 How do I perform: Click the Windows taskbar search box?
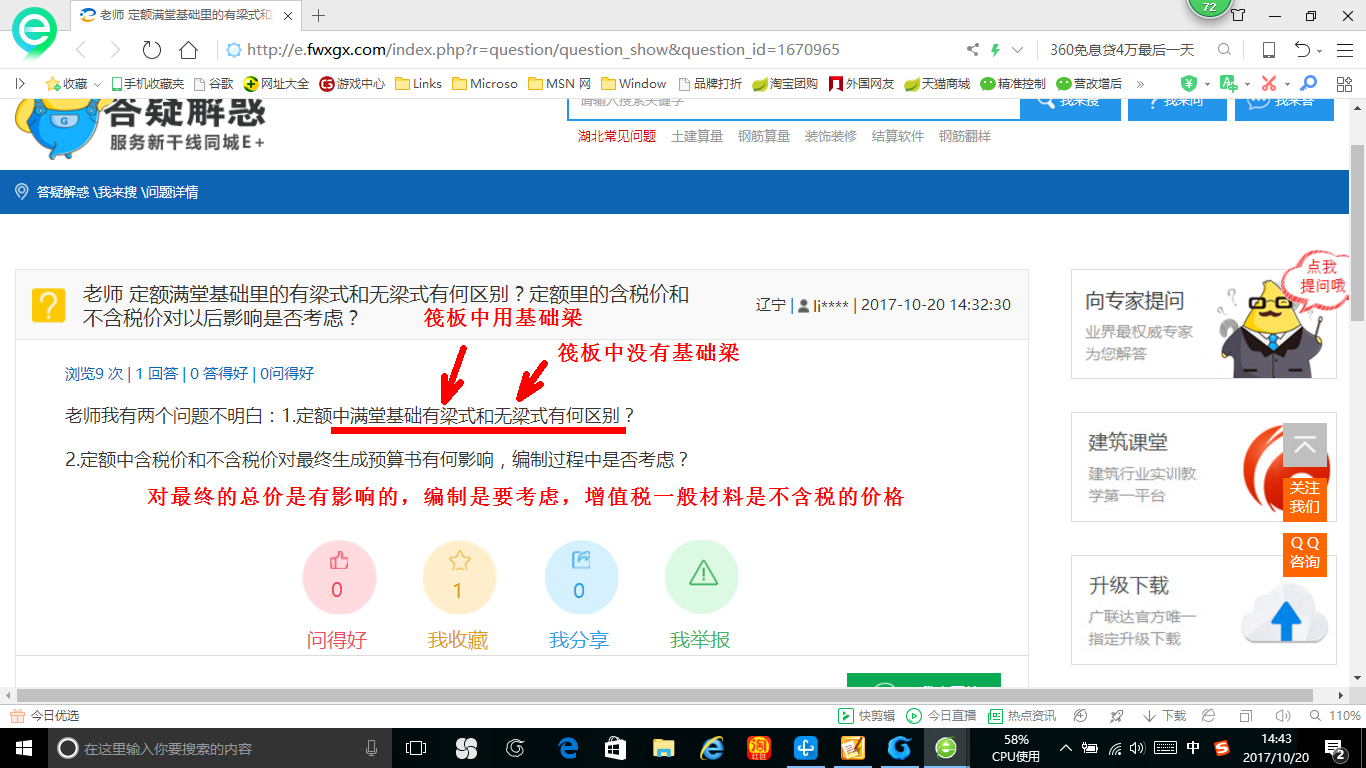pyautogui.click(x=220, y=748)
